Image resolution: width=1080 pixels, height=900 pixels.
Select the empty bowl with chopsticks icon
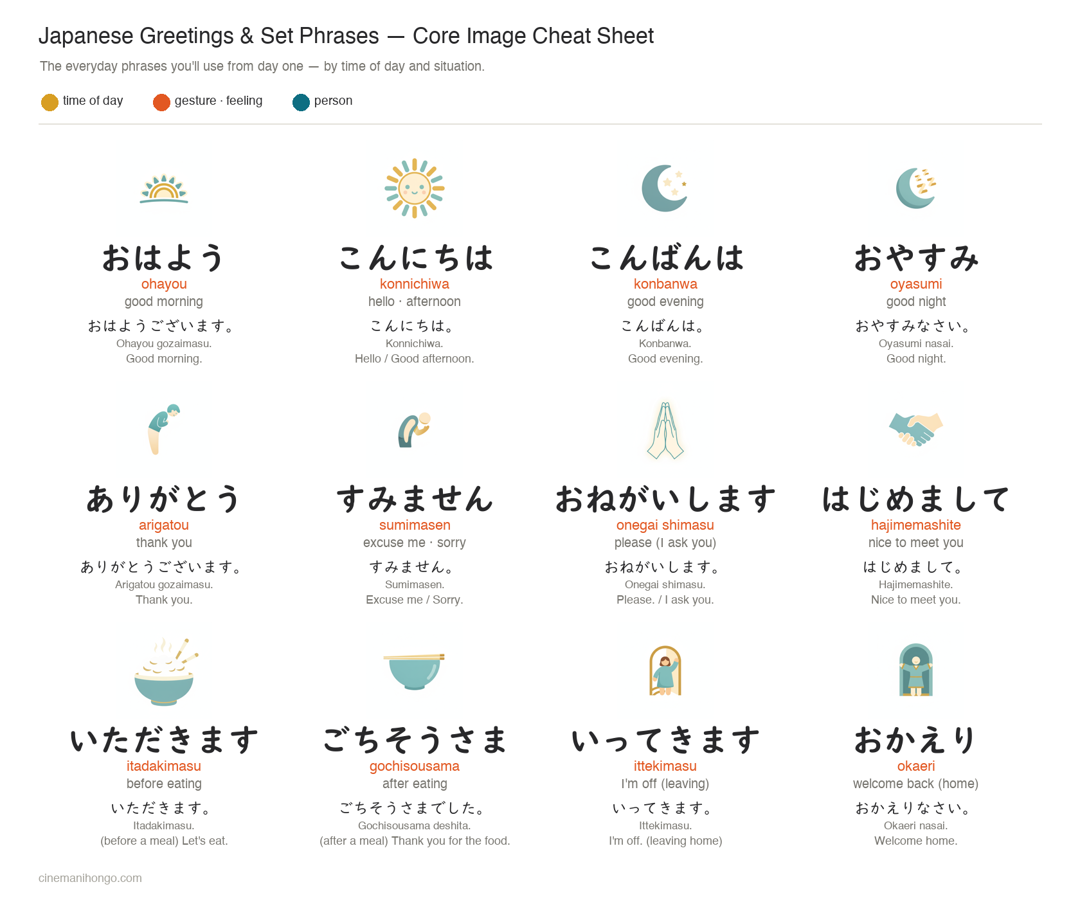coord(415,671)
